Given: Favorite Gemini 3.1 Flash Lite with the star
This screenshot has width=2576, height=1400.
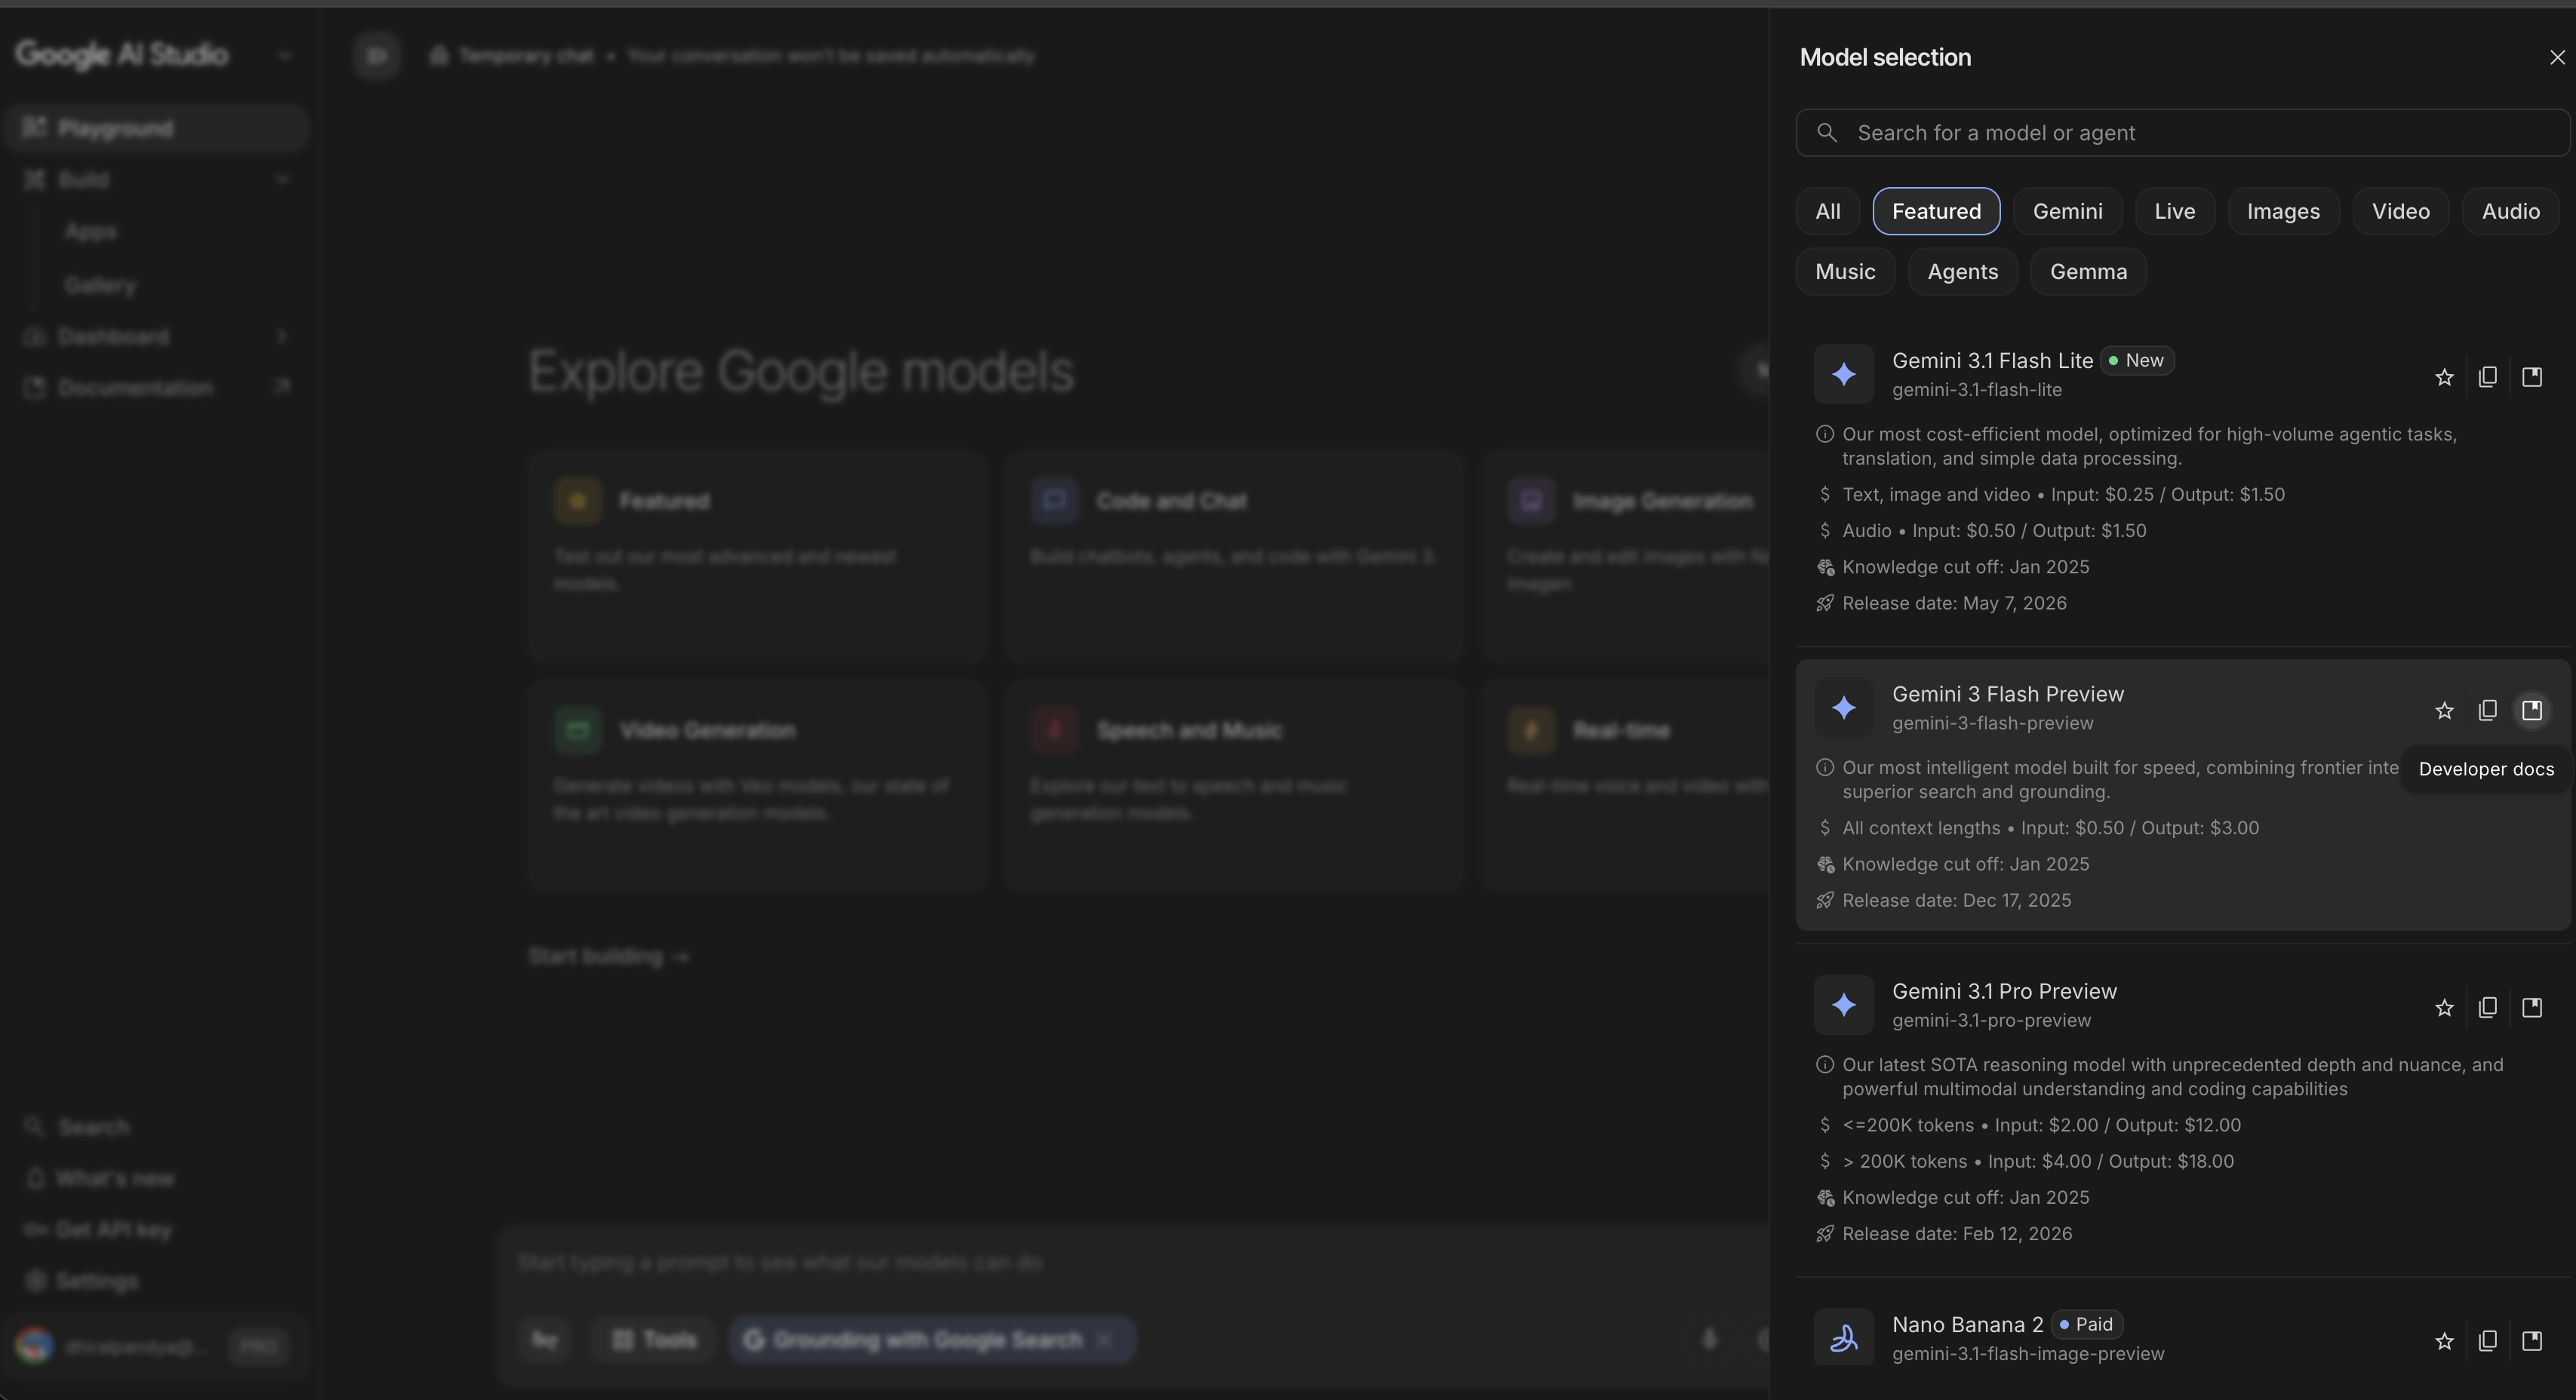Looking at the screenshot, I should 2444,377.
